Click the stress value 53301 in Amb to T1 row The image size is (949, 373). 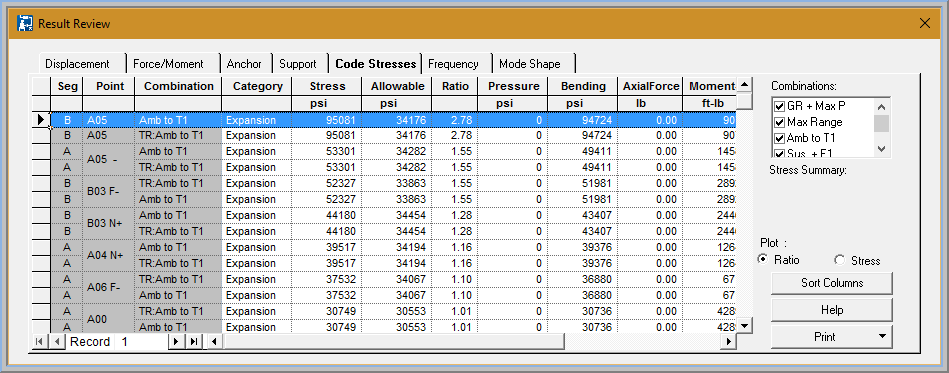(x=327, y=151)
